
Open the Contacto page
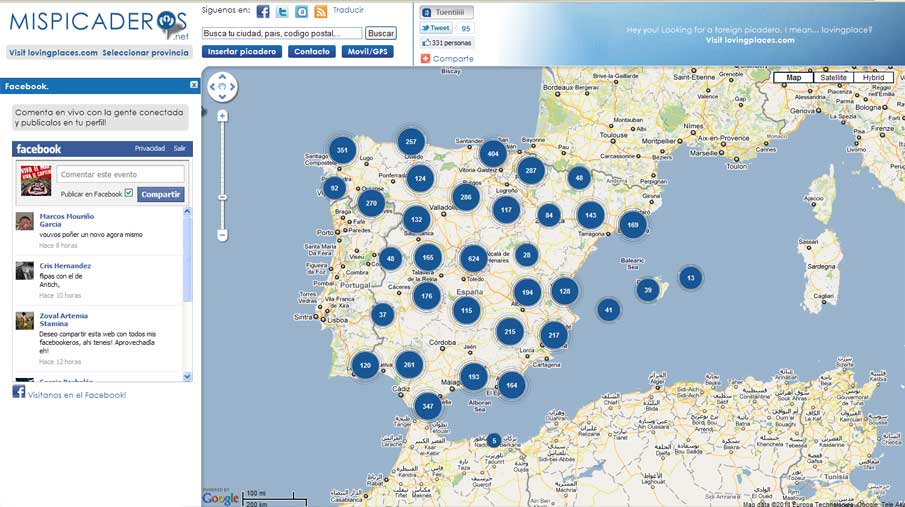[312, 51]
